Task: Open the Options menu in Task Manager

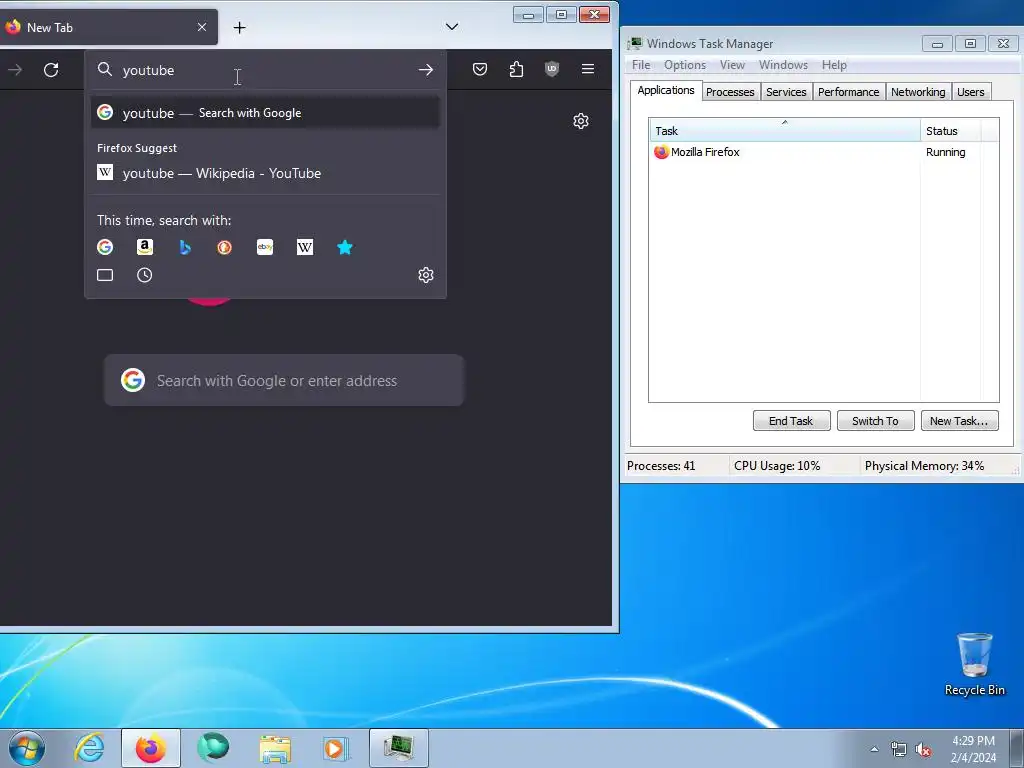Action: coord(684,65)
